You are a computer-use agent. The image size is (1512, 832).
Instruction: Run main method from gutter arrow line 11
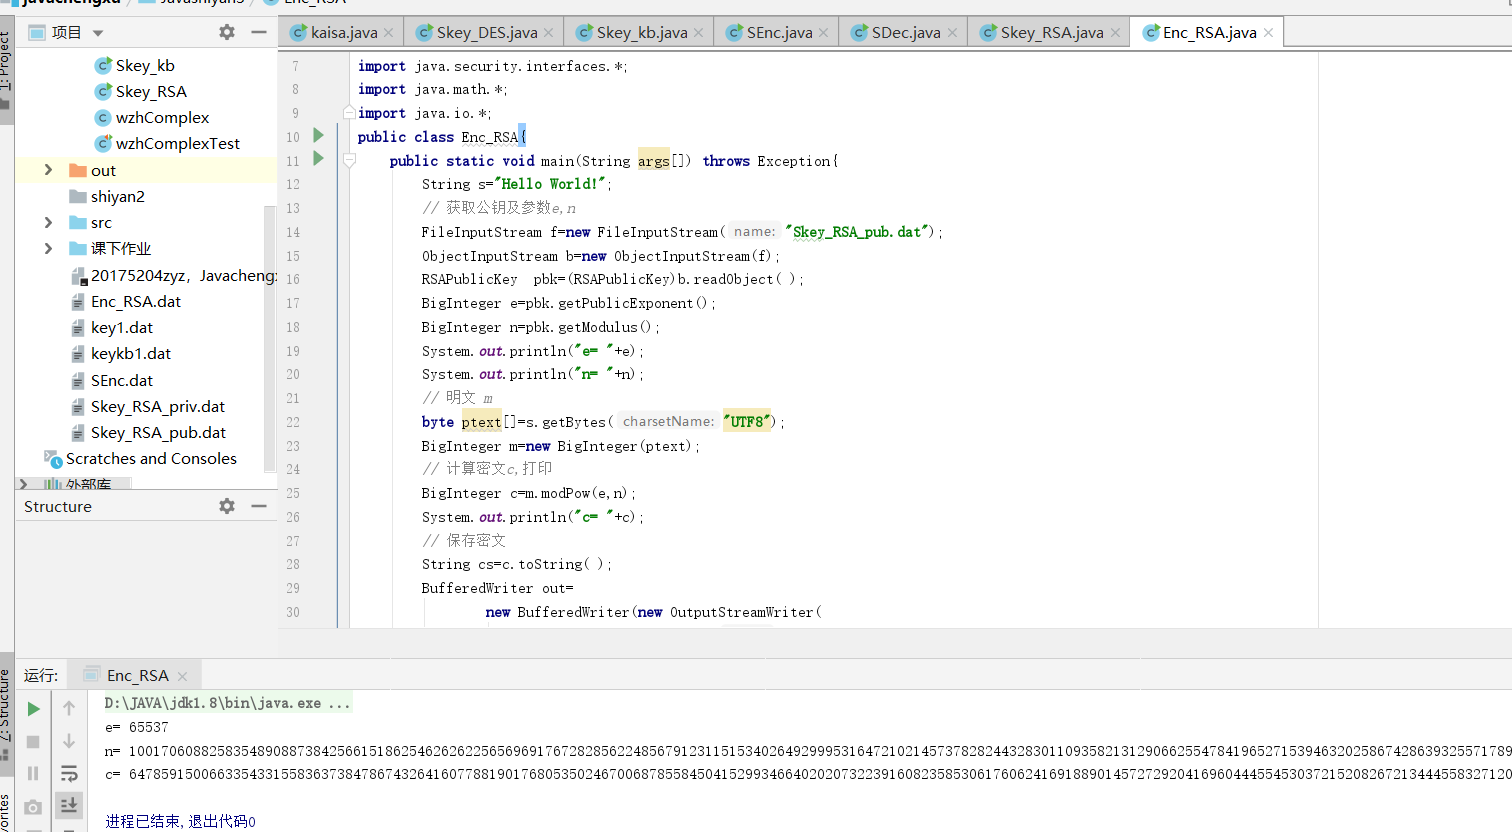click(x=319, y=158)
